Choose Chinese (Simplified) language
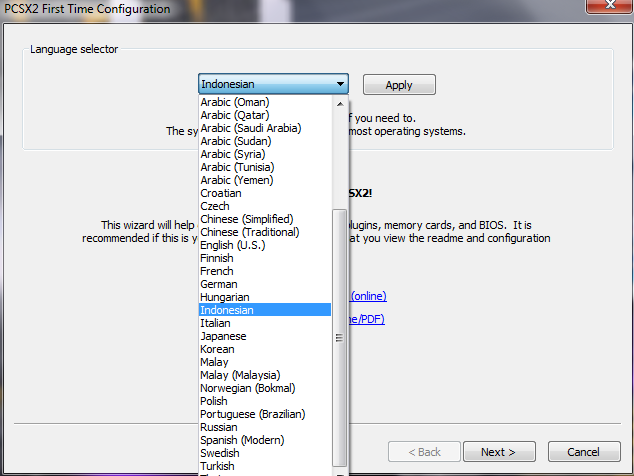Screen dimensions: 634x476 [265, 219]
